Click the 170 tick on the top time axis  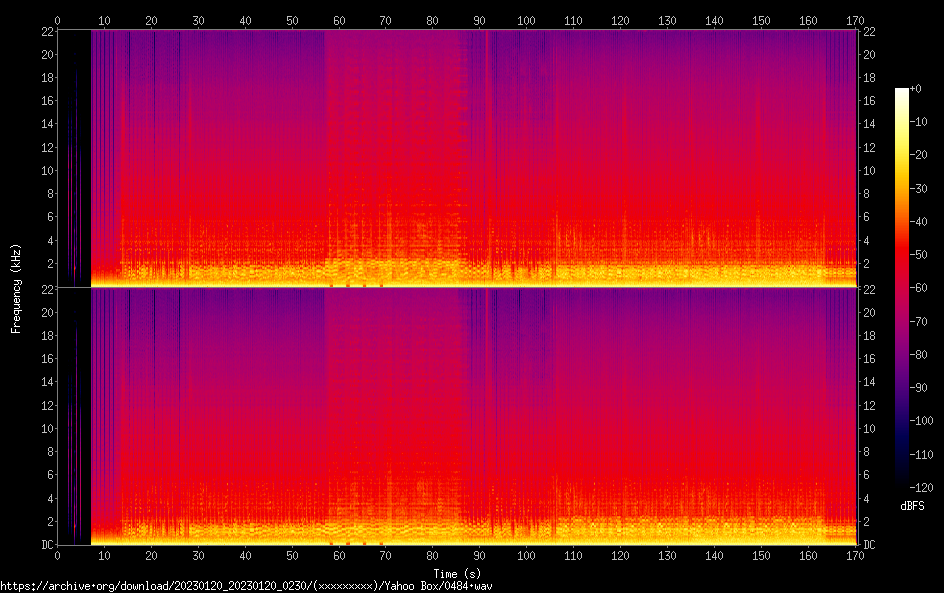(855, 20)
